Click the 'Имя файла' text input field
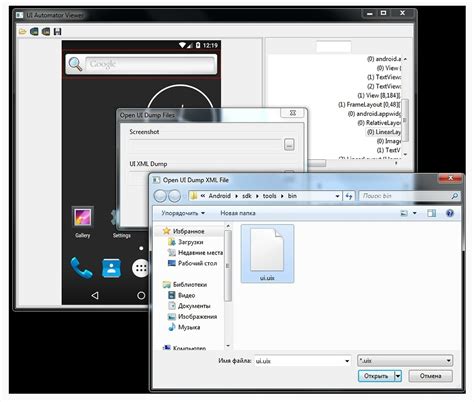 (298, 361)
